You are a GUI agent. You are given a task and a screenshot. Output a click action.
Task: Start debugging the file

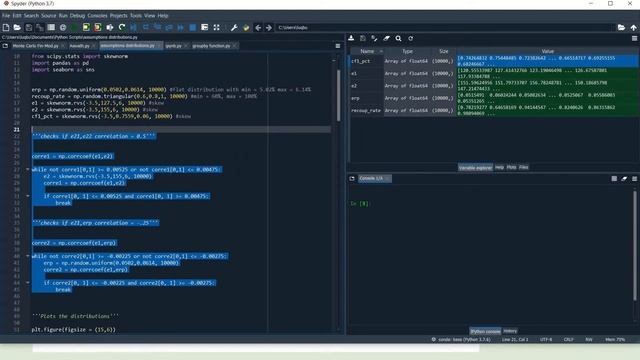[133, 27]
